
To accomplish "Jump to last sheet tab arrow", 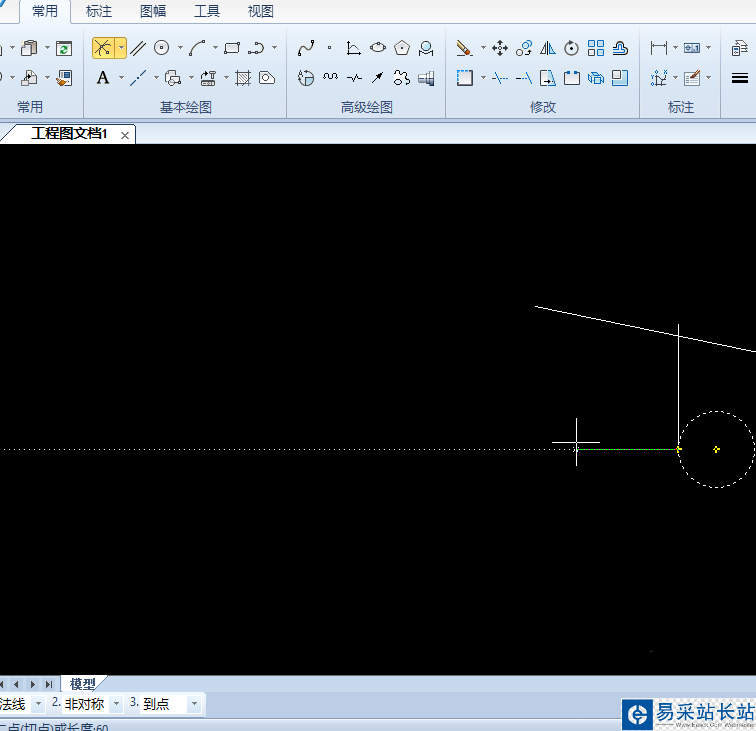I will (49, 684).
